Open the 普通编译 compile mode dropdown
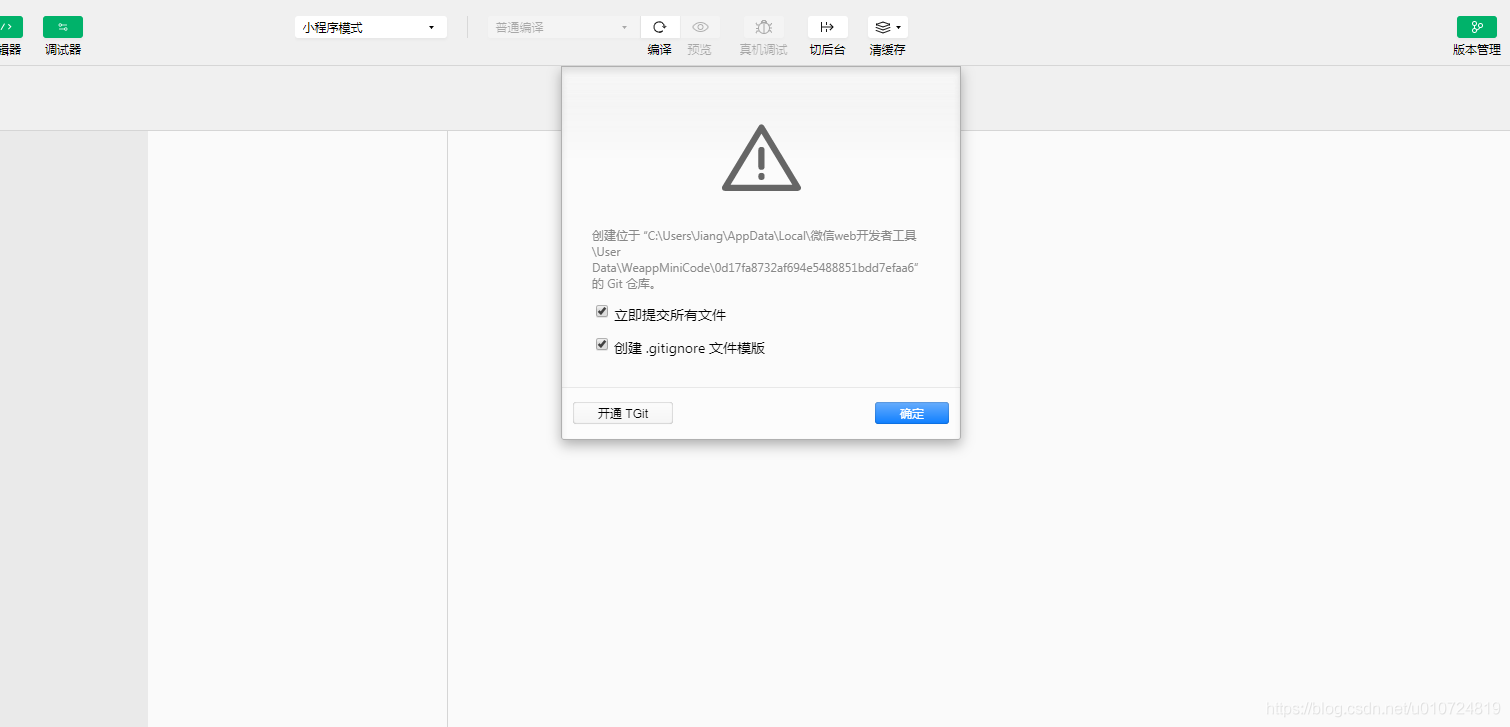Viewport: 1510px width, 727px height. point(563,27)
